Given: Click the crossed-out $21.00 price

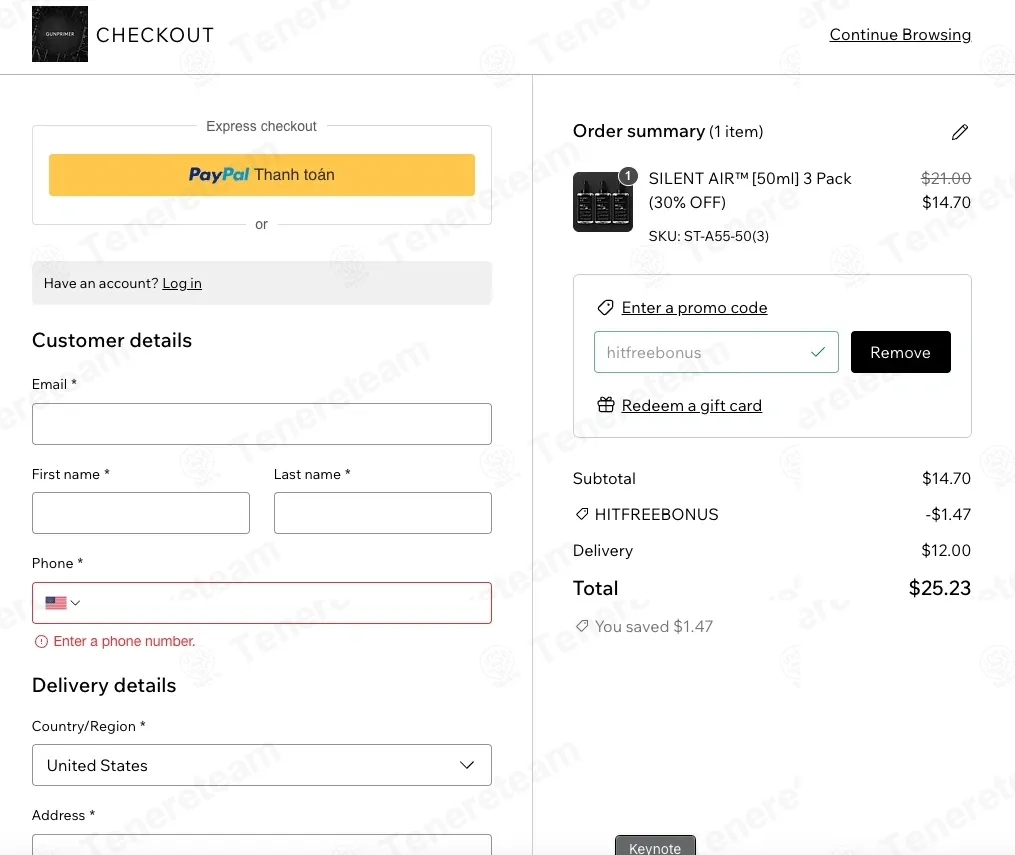Looking at the screenshot, I should coord(946,178).
